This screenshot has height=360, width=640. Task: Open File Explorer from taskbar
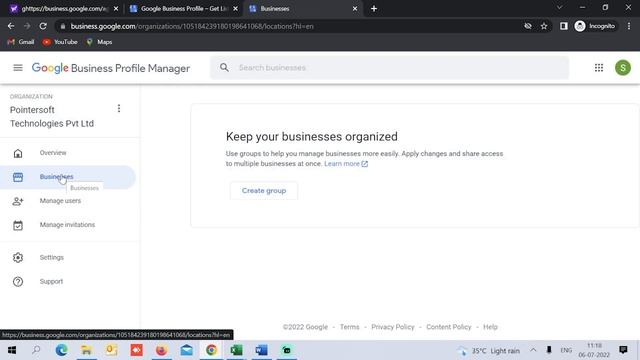[87, 350]
